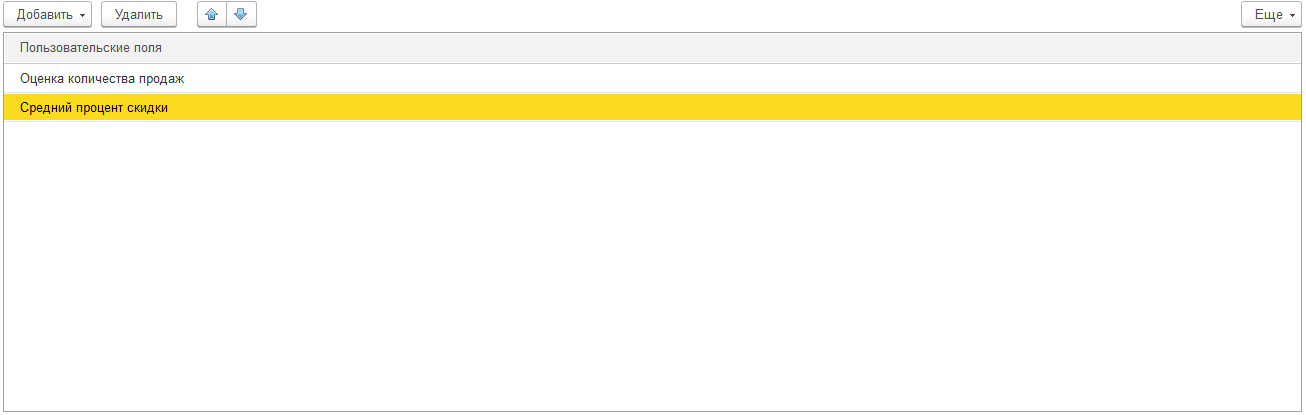Click the Удалить button

click(139, 15)
